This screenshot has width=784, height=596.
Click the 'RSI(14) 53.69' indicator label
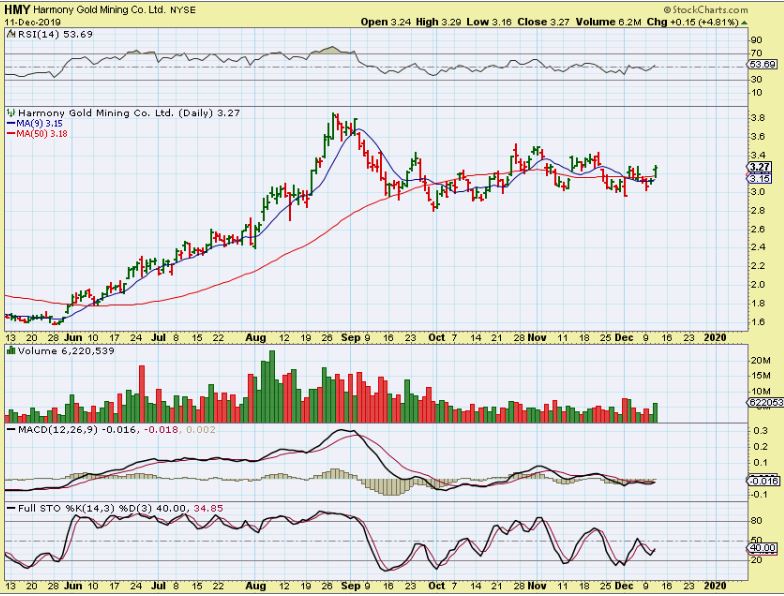[56, 34]
